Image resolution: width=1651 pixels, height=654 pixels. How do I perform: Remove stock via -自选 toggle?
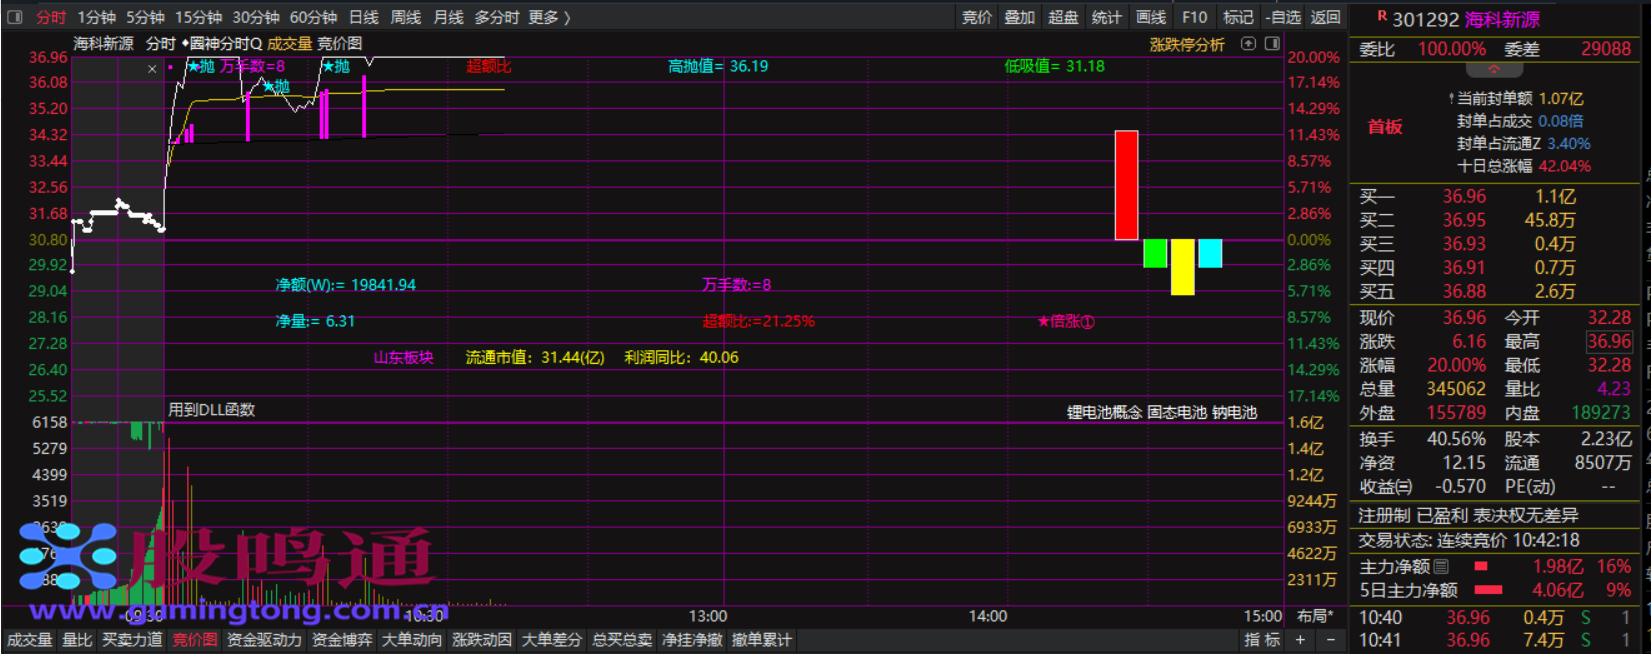pos(1283,17)
